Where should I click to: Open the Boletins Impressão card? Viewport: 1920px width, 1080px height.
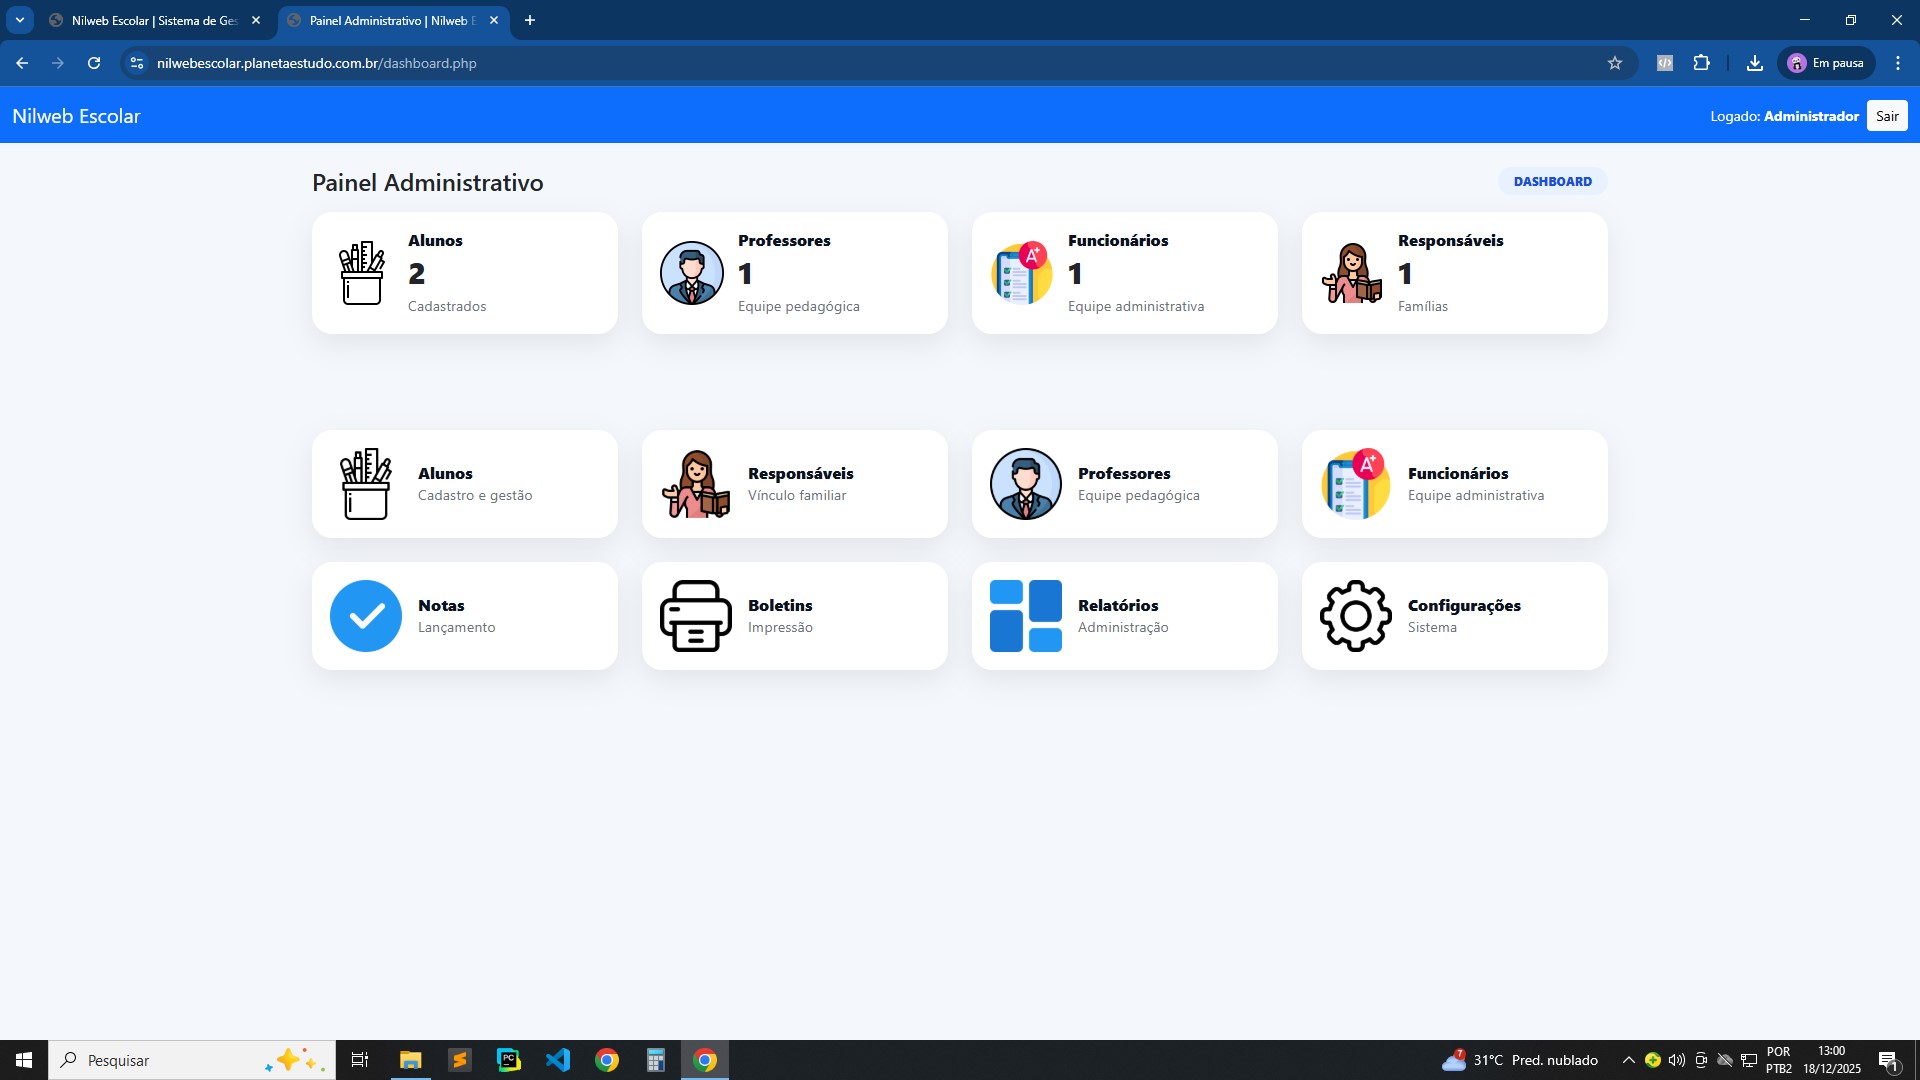(794, 615)
